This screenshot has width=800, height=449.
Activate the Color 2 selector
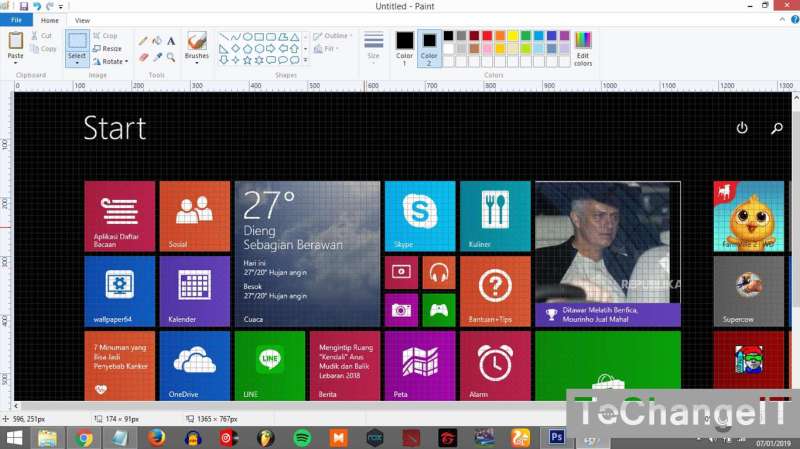point(429,48)
